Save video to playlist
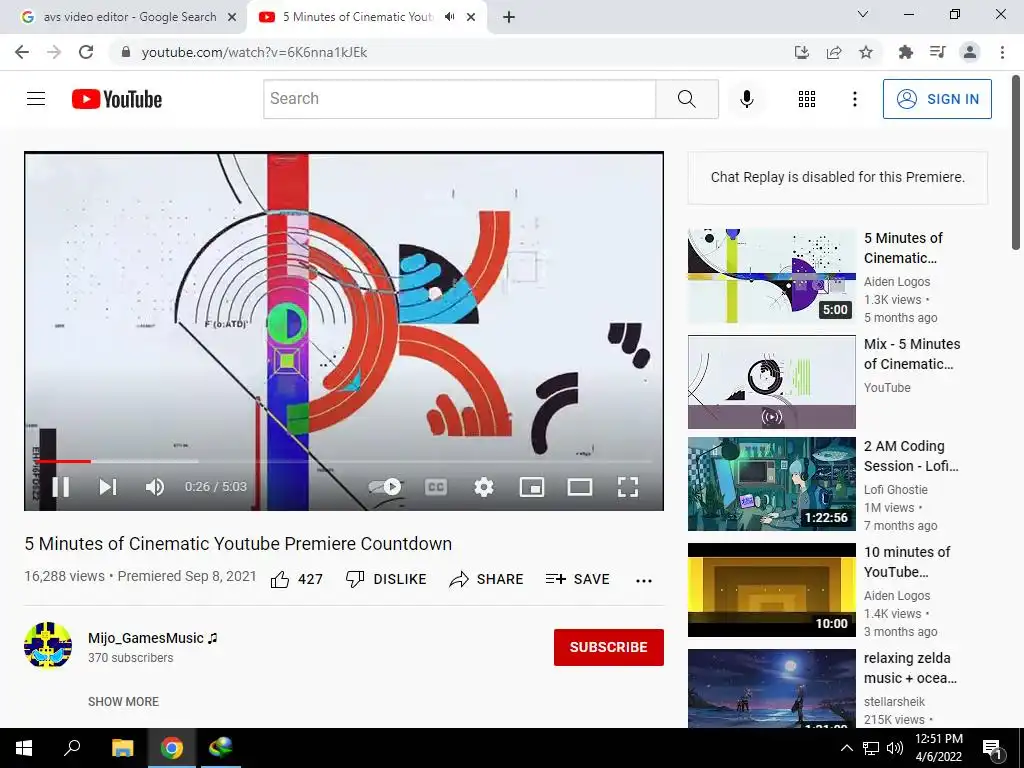The height and width of the screenshot is (768, 1024). point(577,579)
